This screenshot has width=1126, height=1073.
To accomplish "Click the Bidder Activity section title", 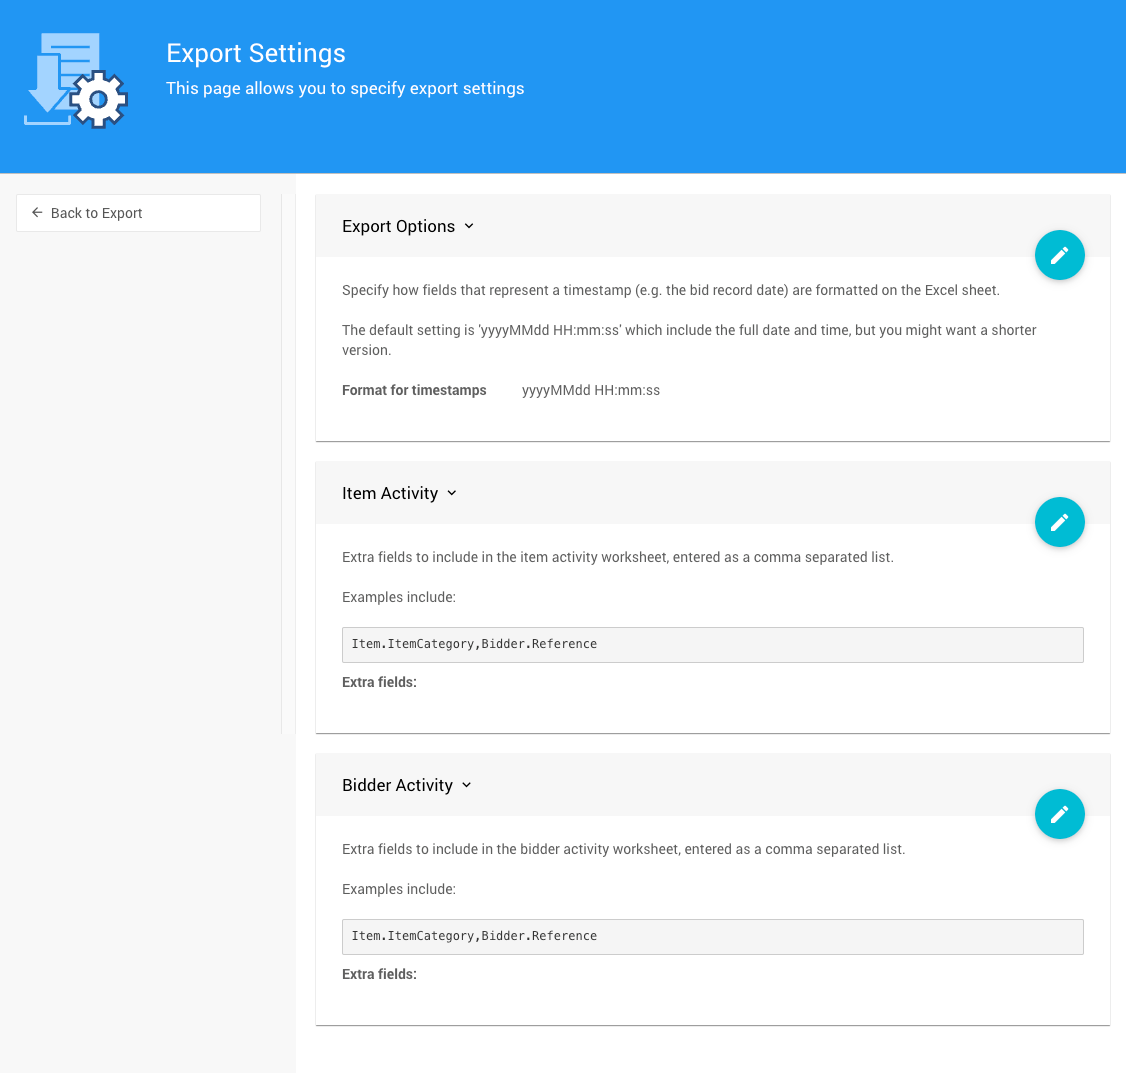I will pyautogui.click(x=397, y=785).
